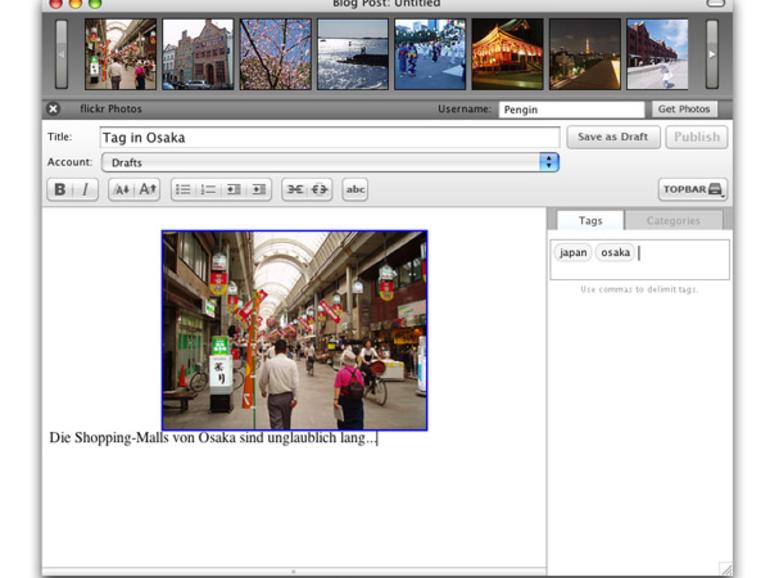The height and width of the screenshot is (578, 770).
Task: Click the Title field with Tag in Osaka
Action: [x=330, y=137]
